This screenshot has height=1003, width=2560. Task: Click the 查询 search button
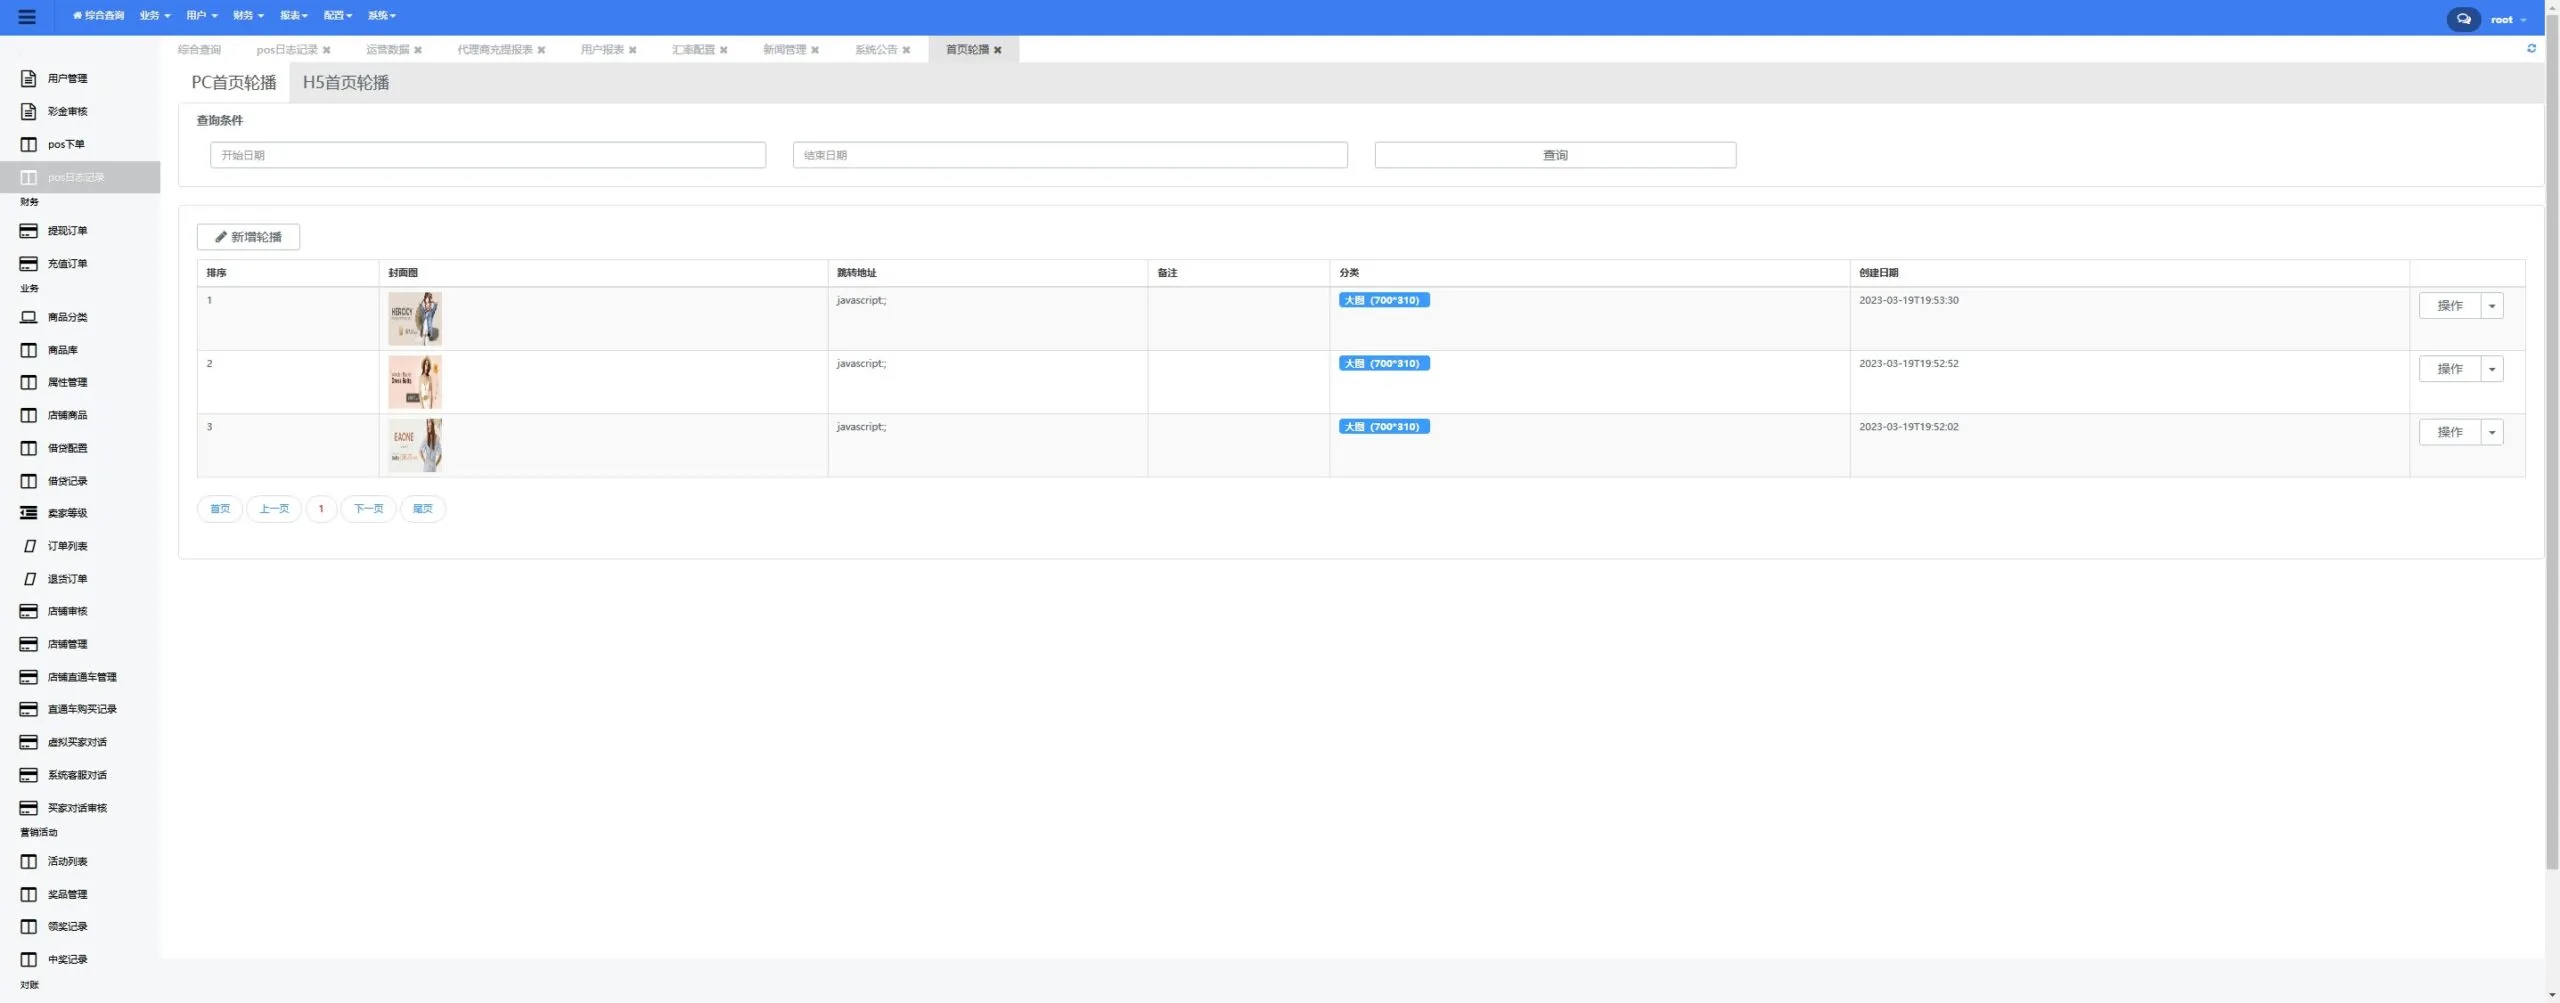[x=1555, y=155]
